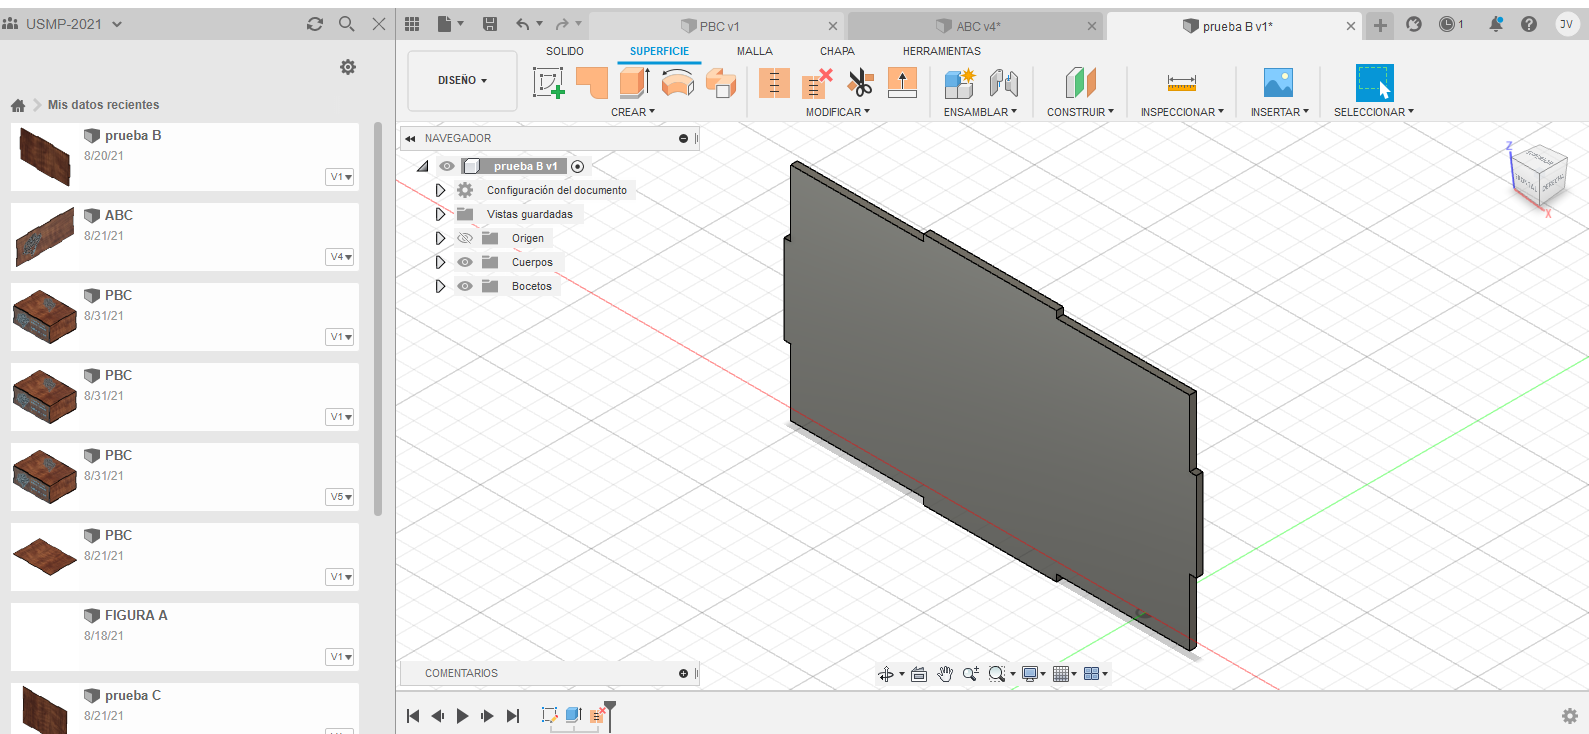This screenshot has height=734, width=1589.
Task: Open the ENSAMBLAR dropdown menu
Action: coord(980,112)
